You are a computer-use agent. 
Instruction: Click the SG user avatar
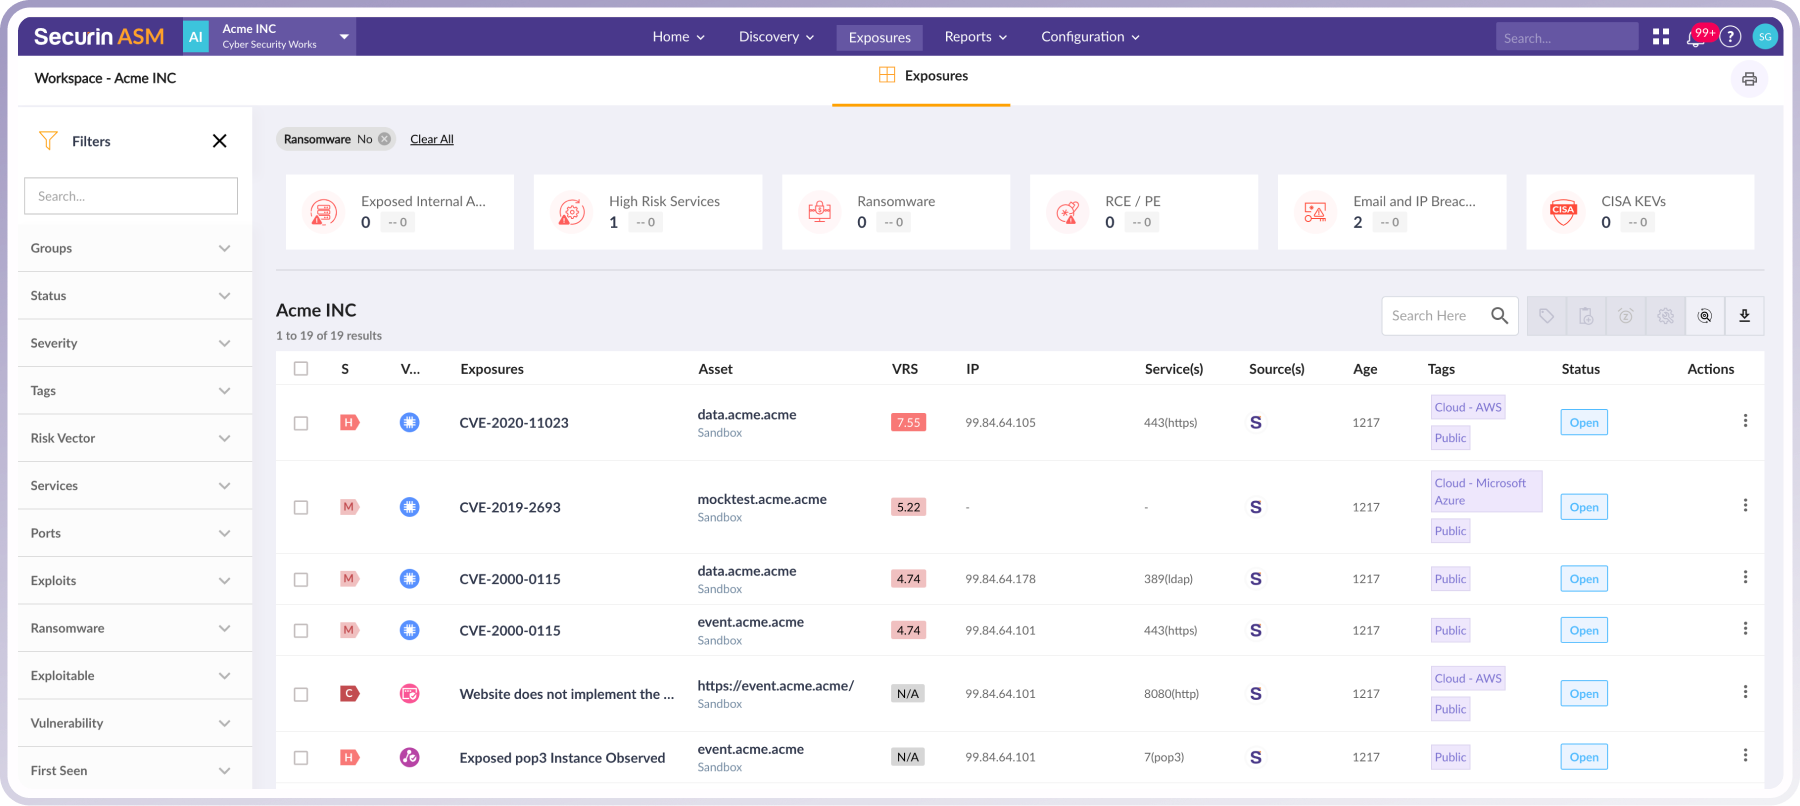pyautogui.click(x=1765, y=37)
